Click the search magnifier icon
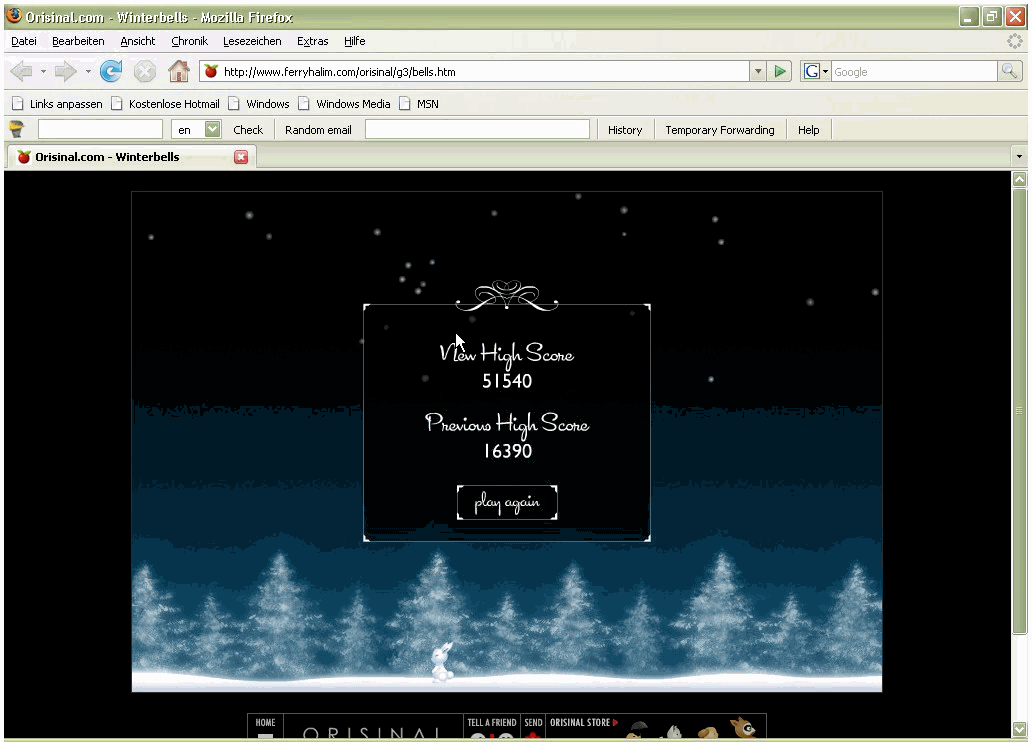The image size is (1032, 742). tap(1009, 71)
